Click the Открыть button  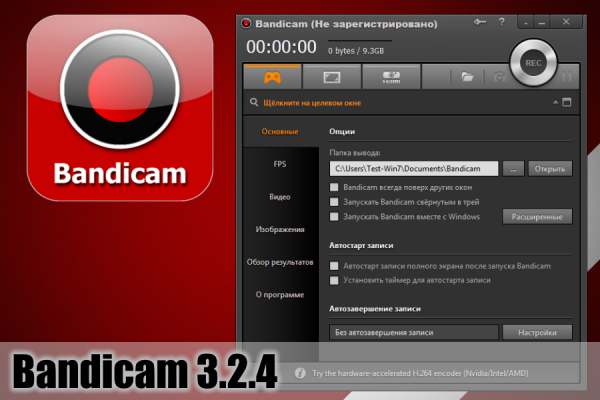[x=550, y=169]
